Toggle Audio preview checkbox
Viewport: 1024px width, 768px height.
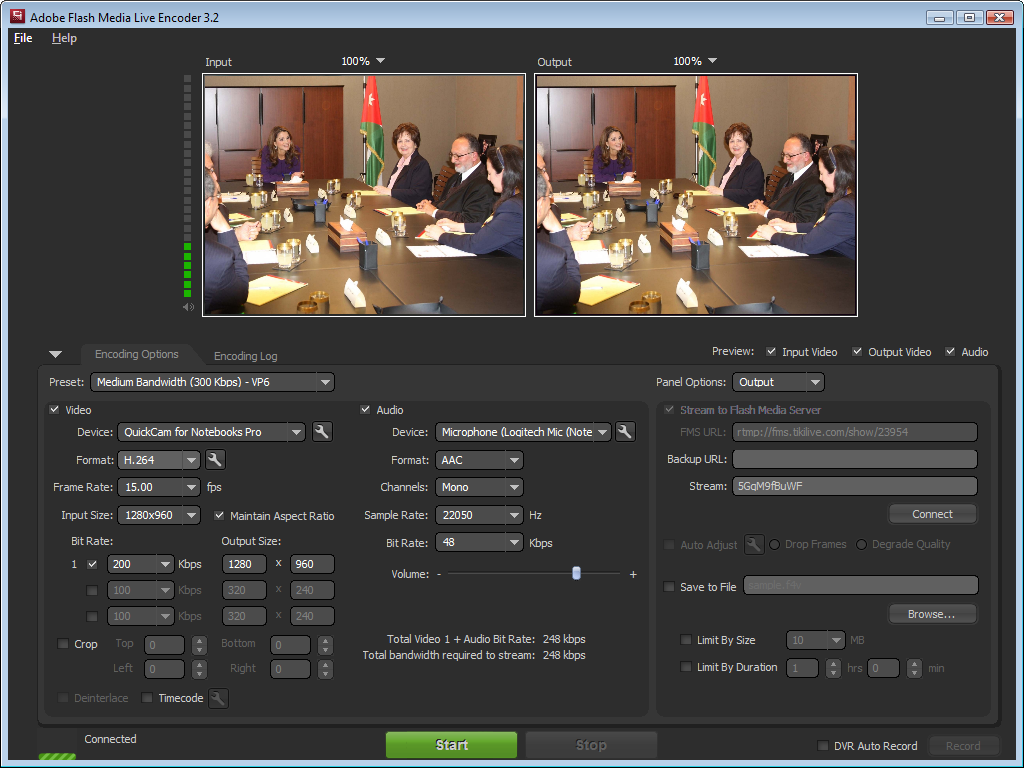(951, 351)
